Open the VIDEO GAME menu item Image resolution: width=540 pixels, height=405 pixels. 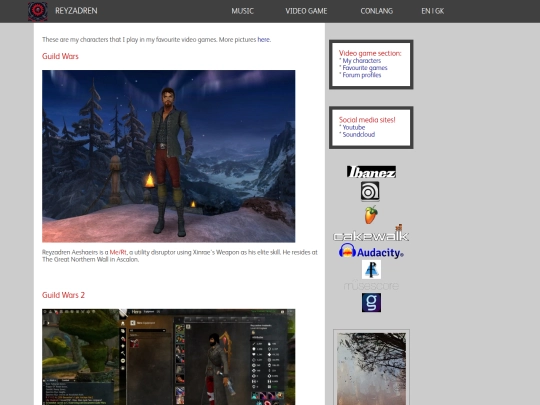coord(306,11)
